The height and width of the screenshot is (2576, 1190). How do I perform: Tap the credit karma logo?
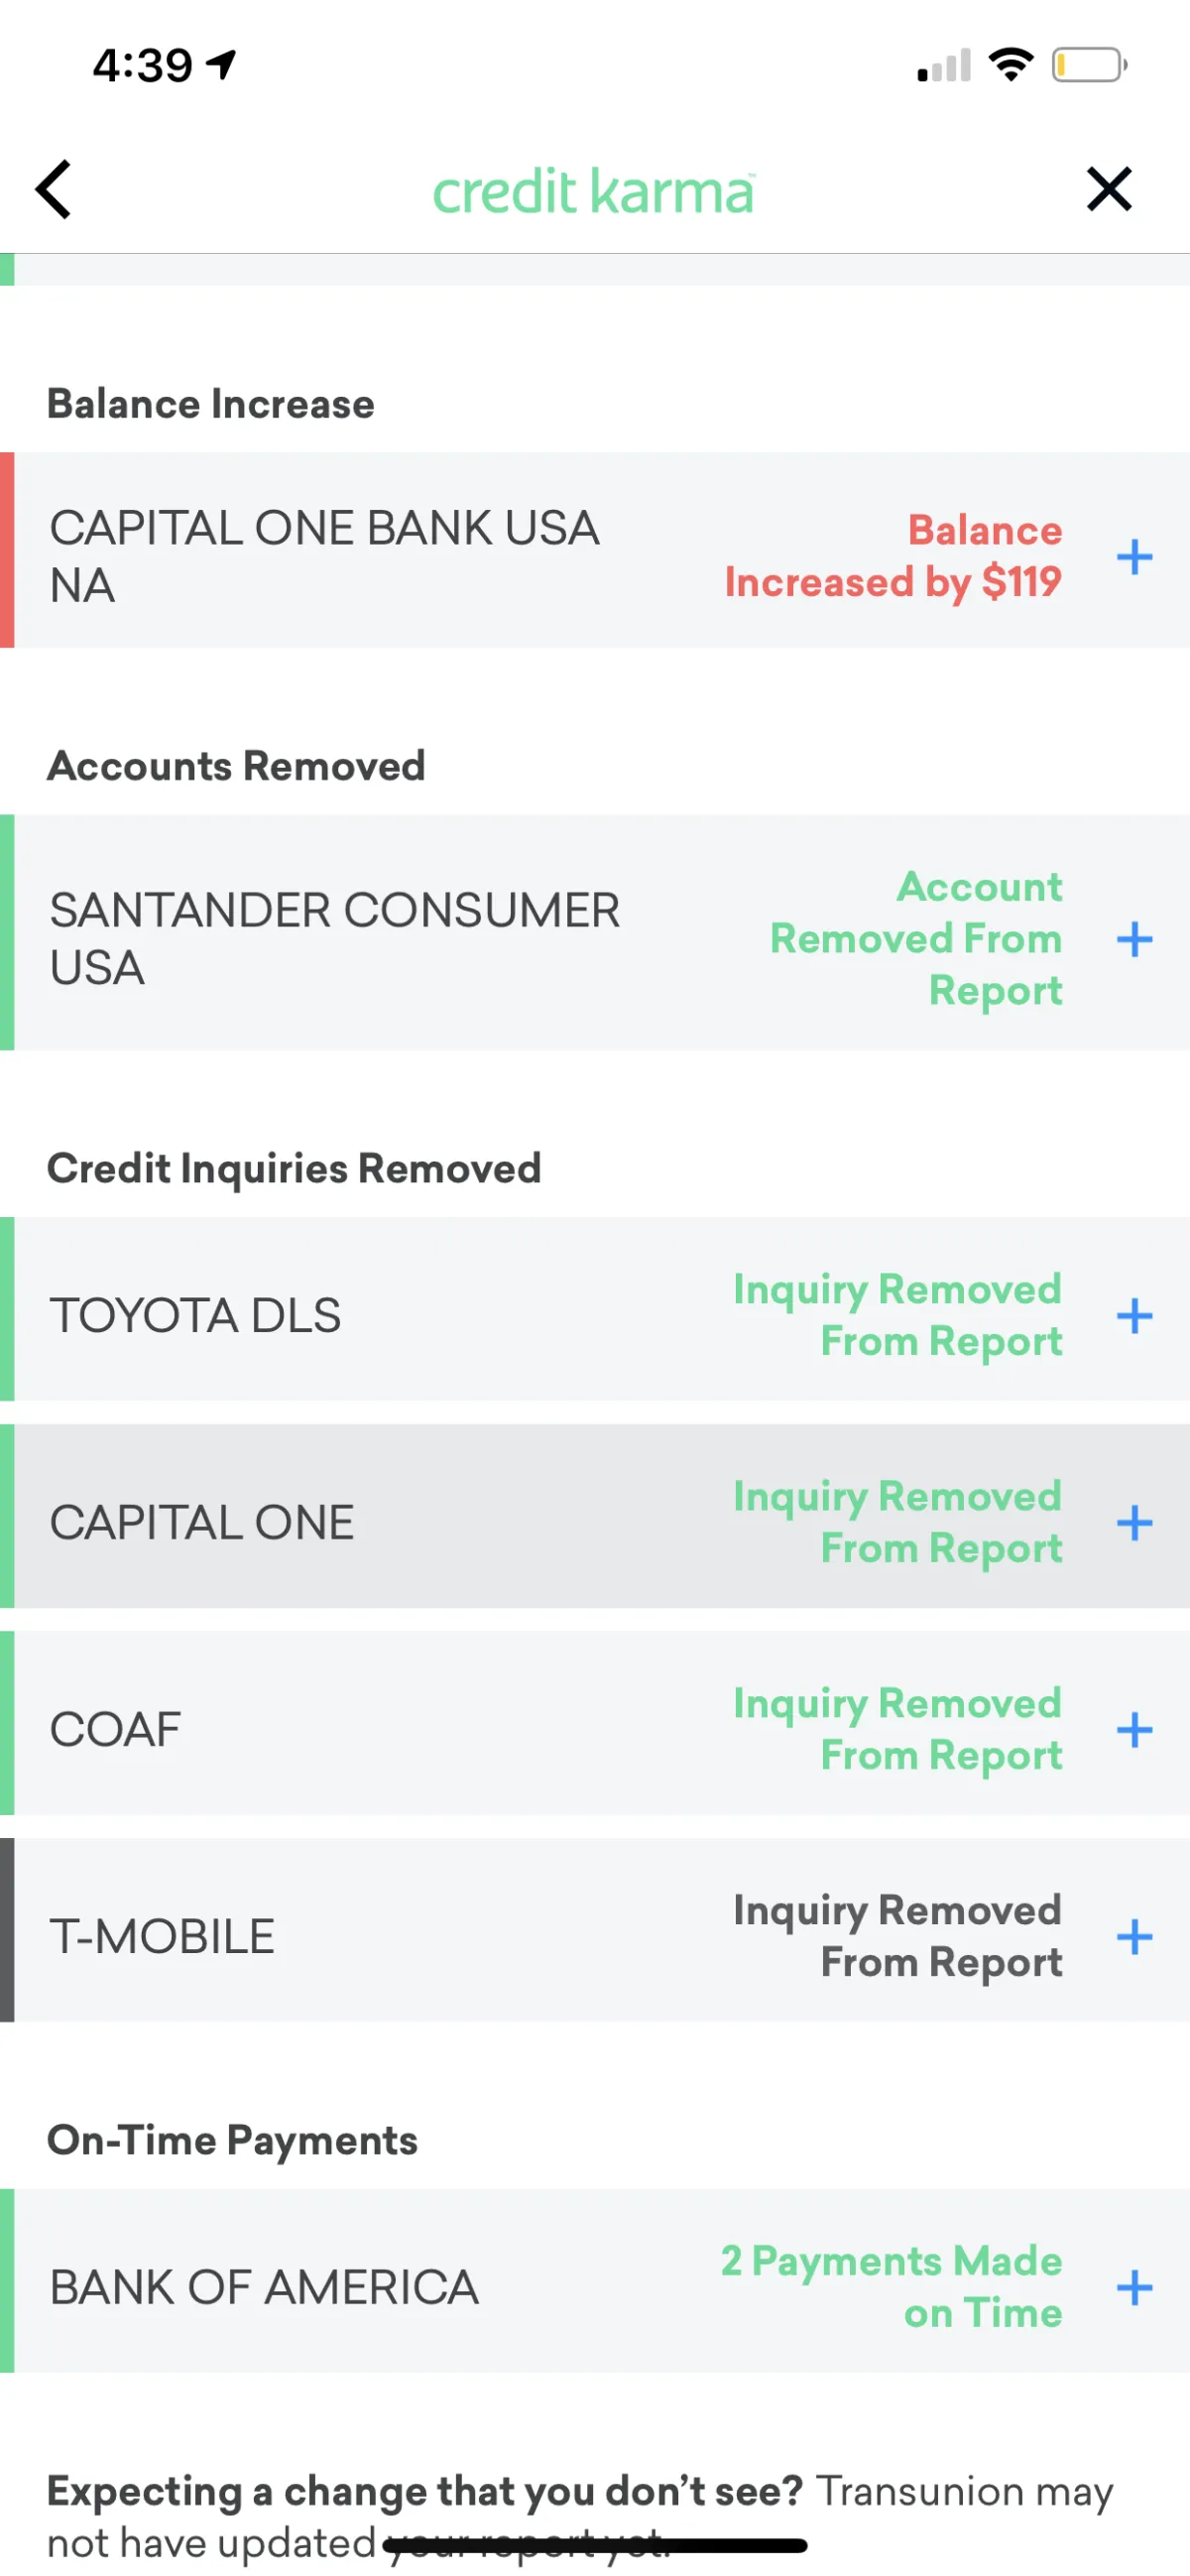click(x=593, y=191)
